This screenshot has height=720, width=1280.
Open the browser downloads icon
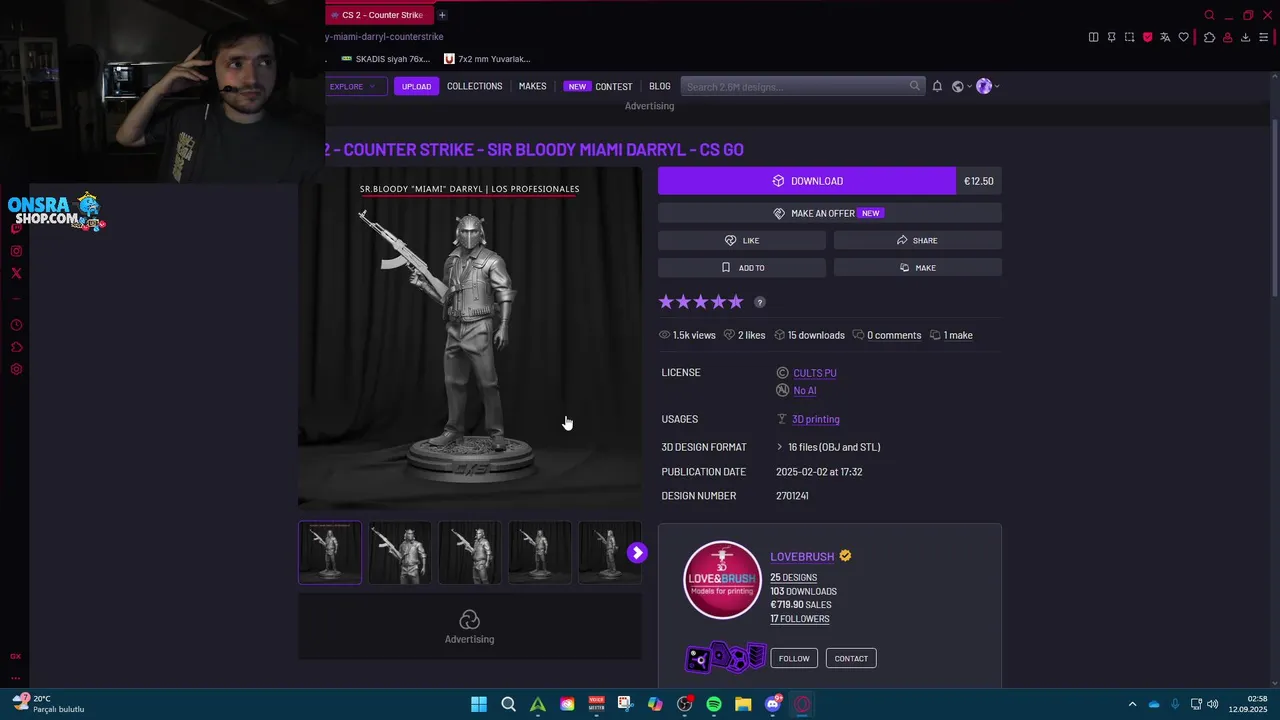(1245, 37)
